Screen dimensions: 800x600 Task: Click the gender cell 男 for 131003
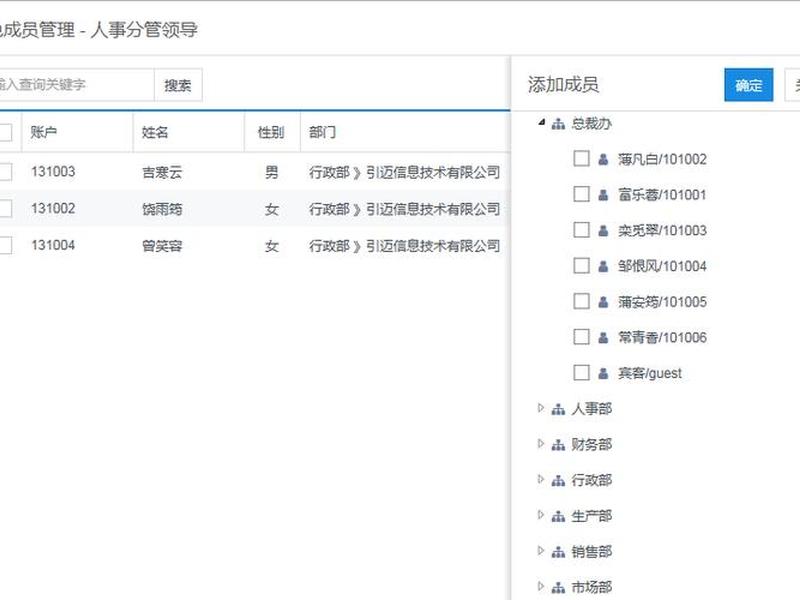(x=271, y=172)
